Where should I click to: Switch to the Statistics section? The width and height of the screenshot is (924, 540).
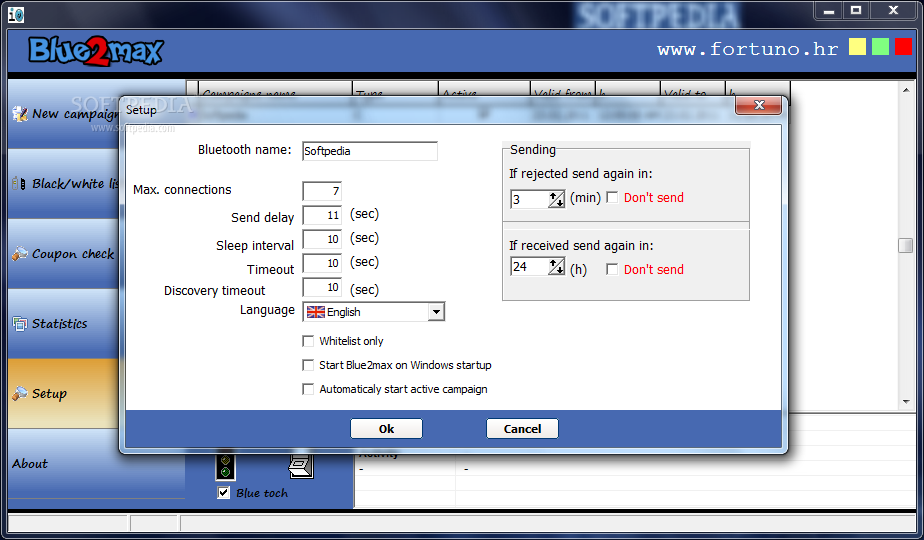point(64,324)
